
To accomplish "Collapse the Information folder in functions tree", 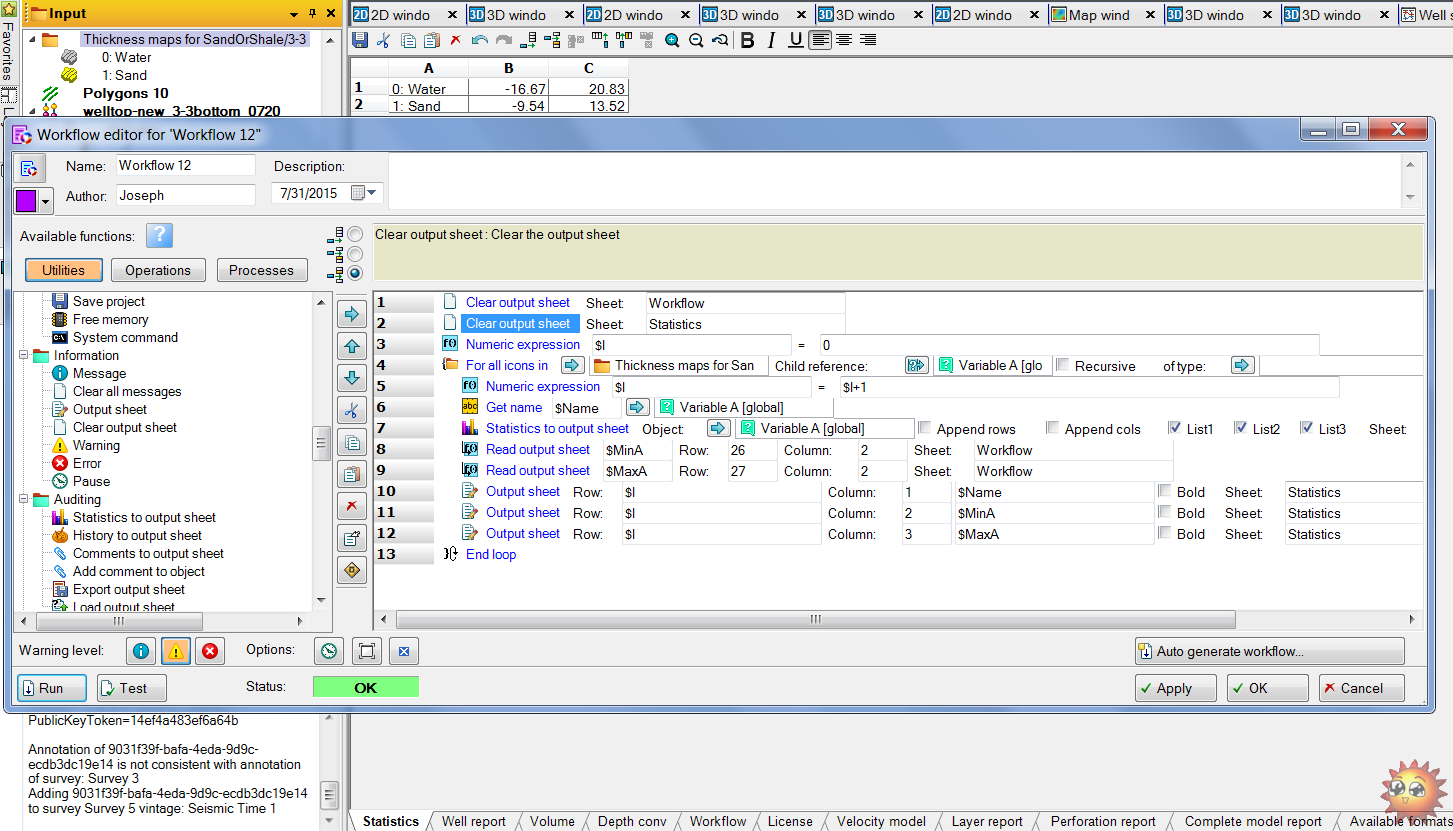I will (23, 355).
